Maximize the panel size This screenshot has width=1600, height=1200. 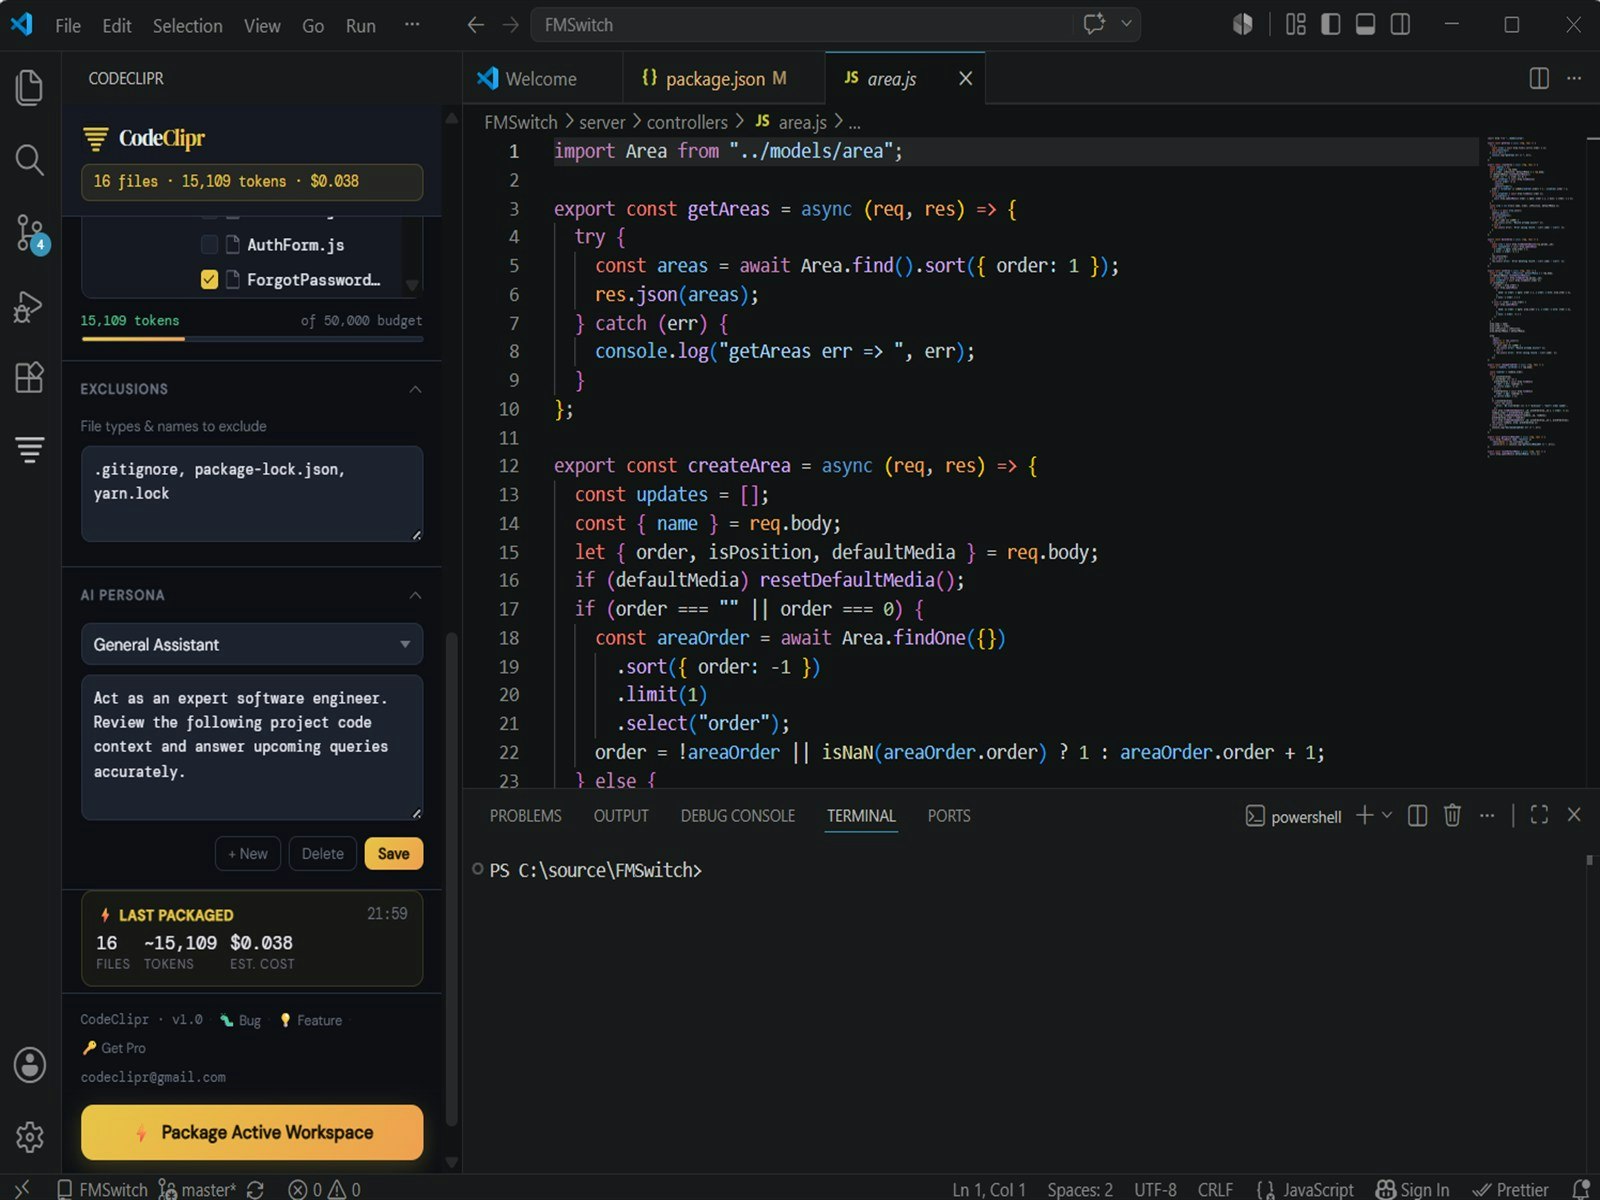click(1539, 815)
